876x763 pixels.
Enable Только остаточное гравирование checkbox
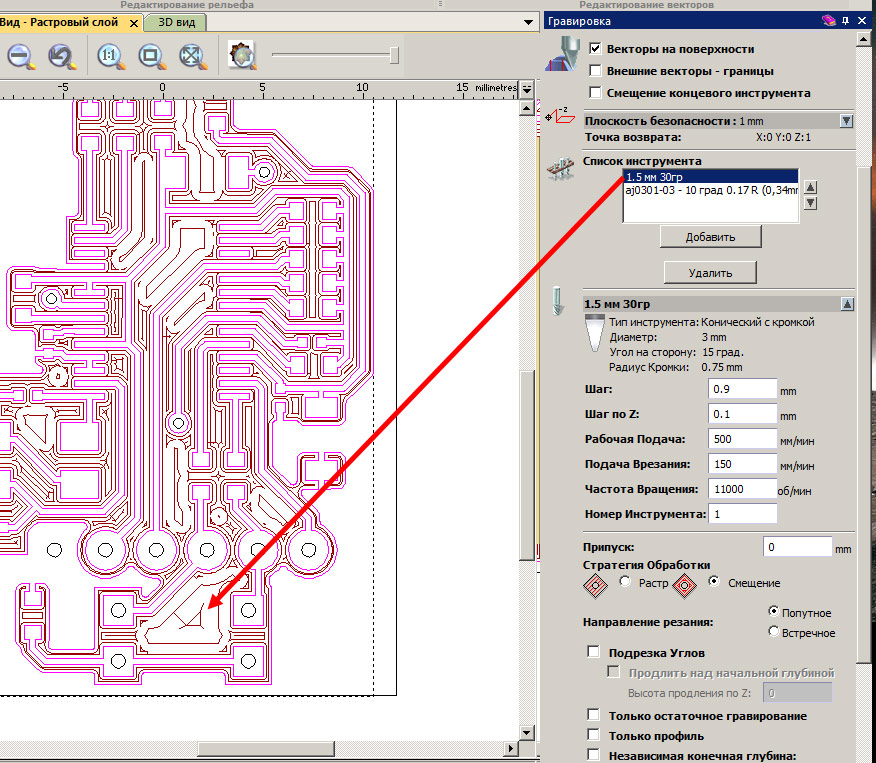pos(593,714)
